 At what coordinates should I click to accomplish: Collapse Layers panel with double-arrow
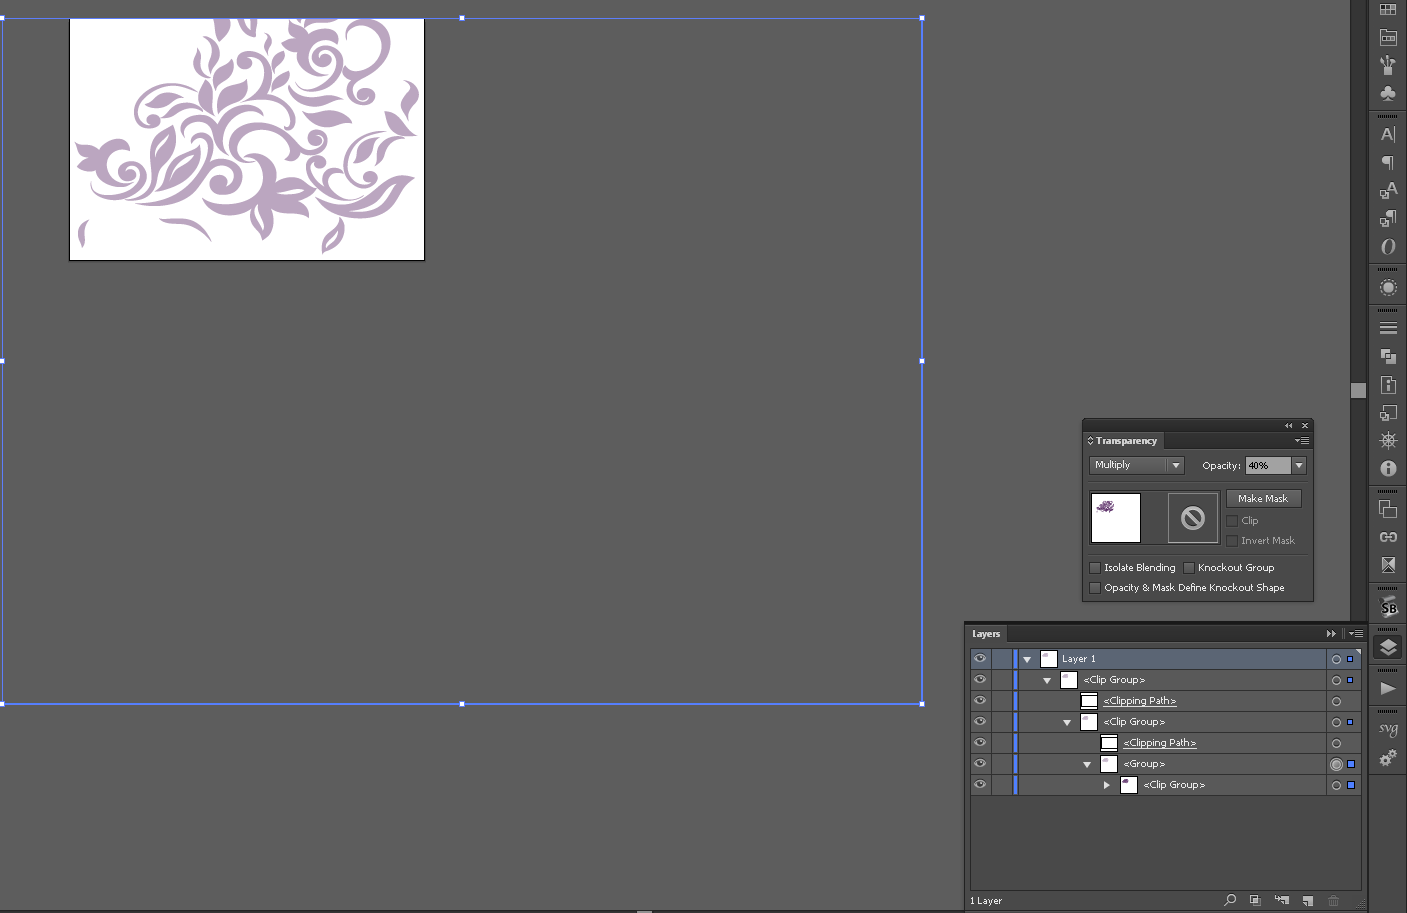coord(1331,633)
